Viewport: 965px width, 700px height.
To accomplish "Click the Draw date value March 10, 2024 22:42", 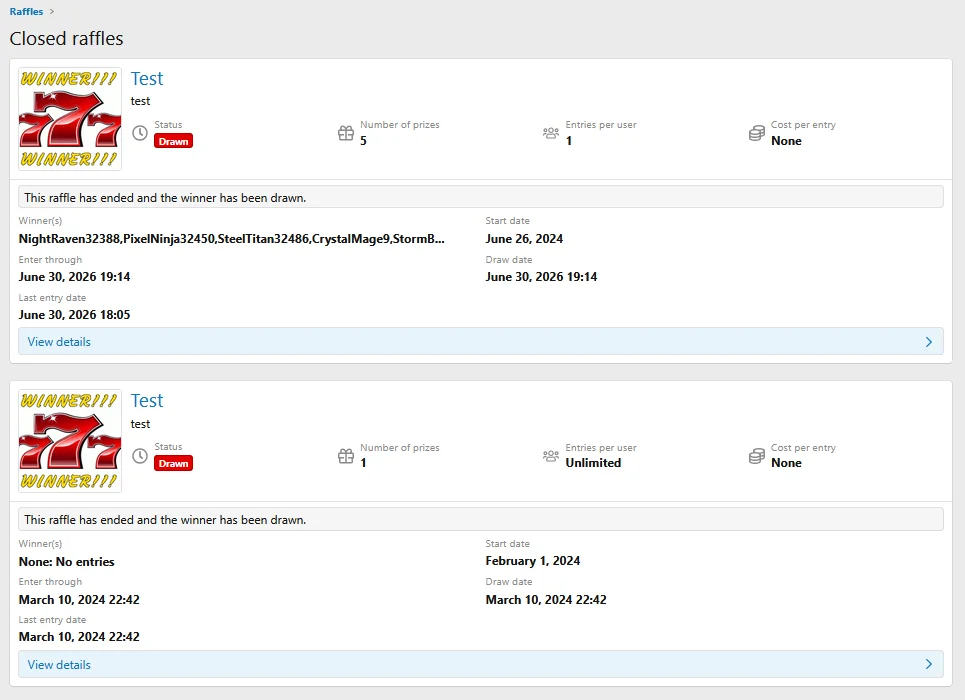I will pyautogui.click(x=546, y=600).
